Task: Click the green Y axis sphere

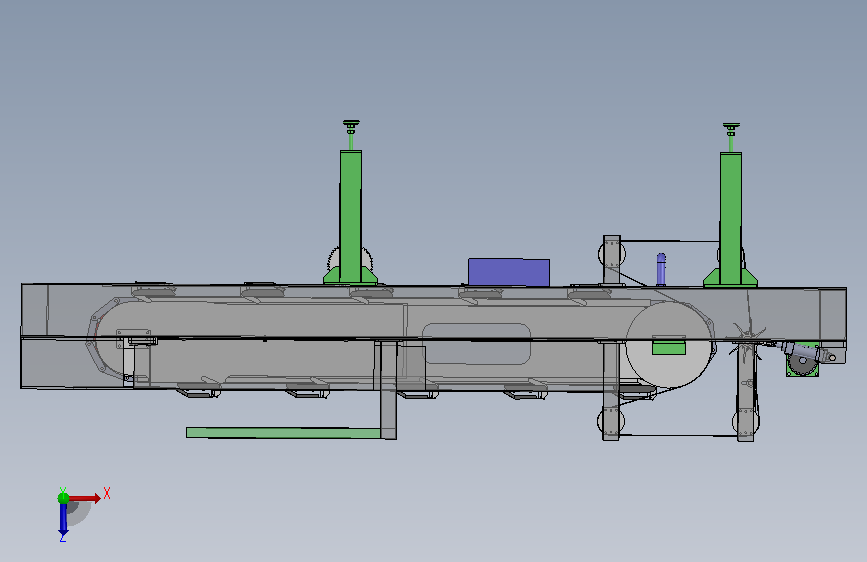Action: [x=63, y=498]
